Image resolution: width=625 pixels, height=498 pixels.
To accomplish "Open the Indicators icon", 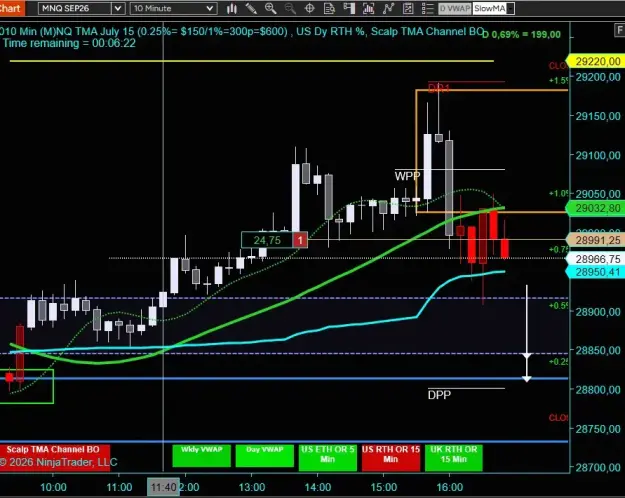I will pyautogui.click(x=388, y=8).
